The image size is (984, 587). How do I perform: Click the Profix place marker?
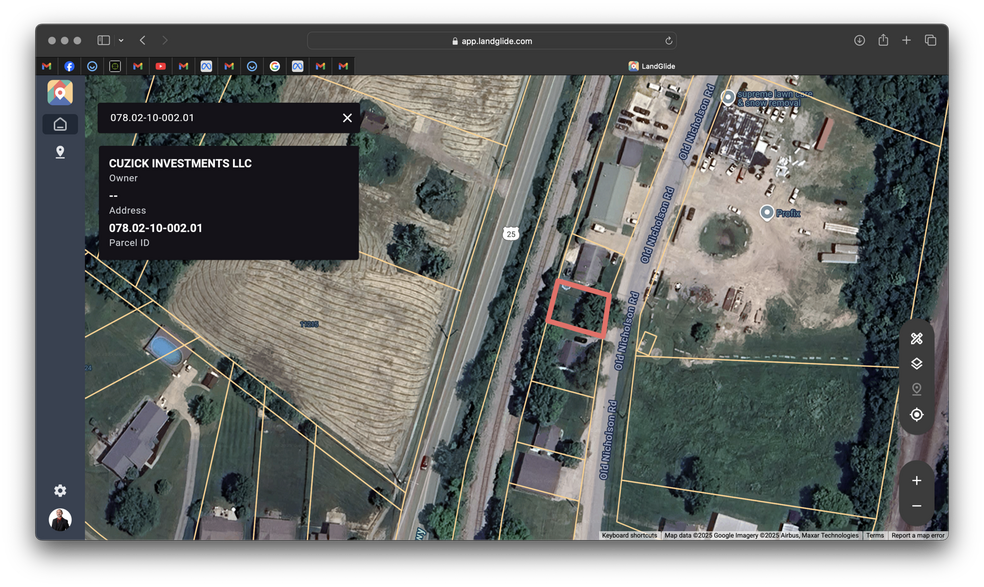pos(767,212)
